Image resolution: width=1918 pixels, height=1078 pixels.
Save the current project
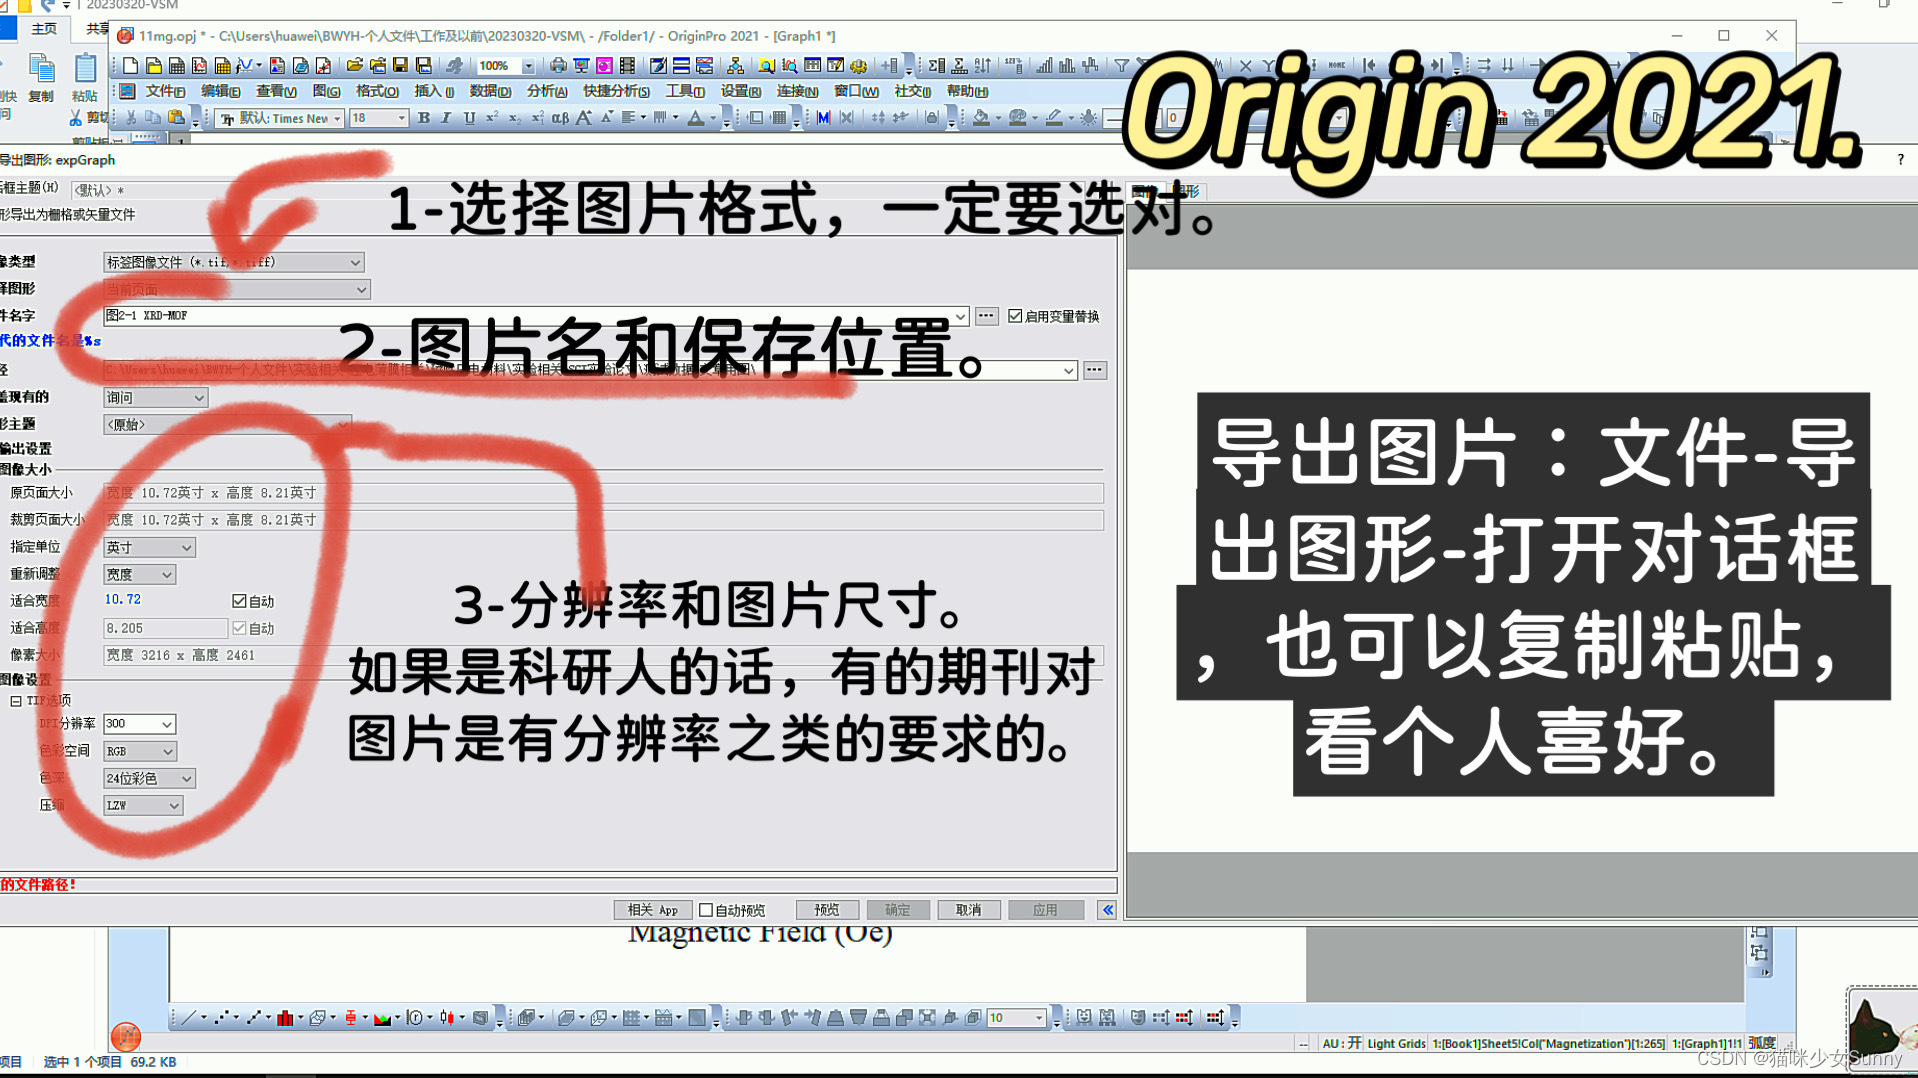(x=400, y=66)
